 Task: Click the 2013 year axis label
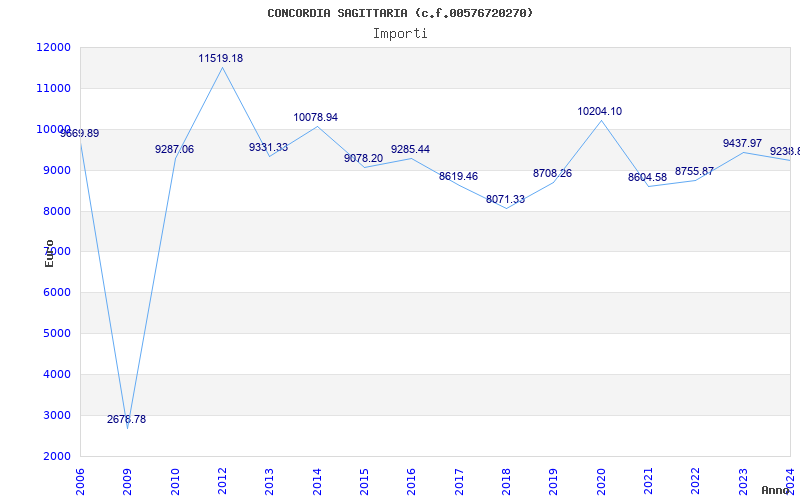point(269,482)
